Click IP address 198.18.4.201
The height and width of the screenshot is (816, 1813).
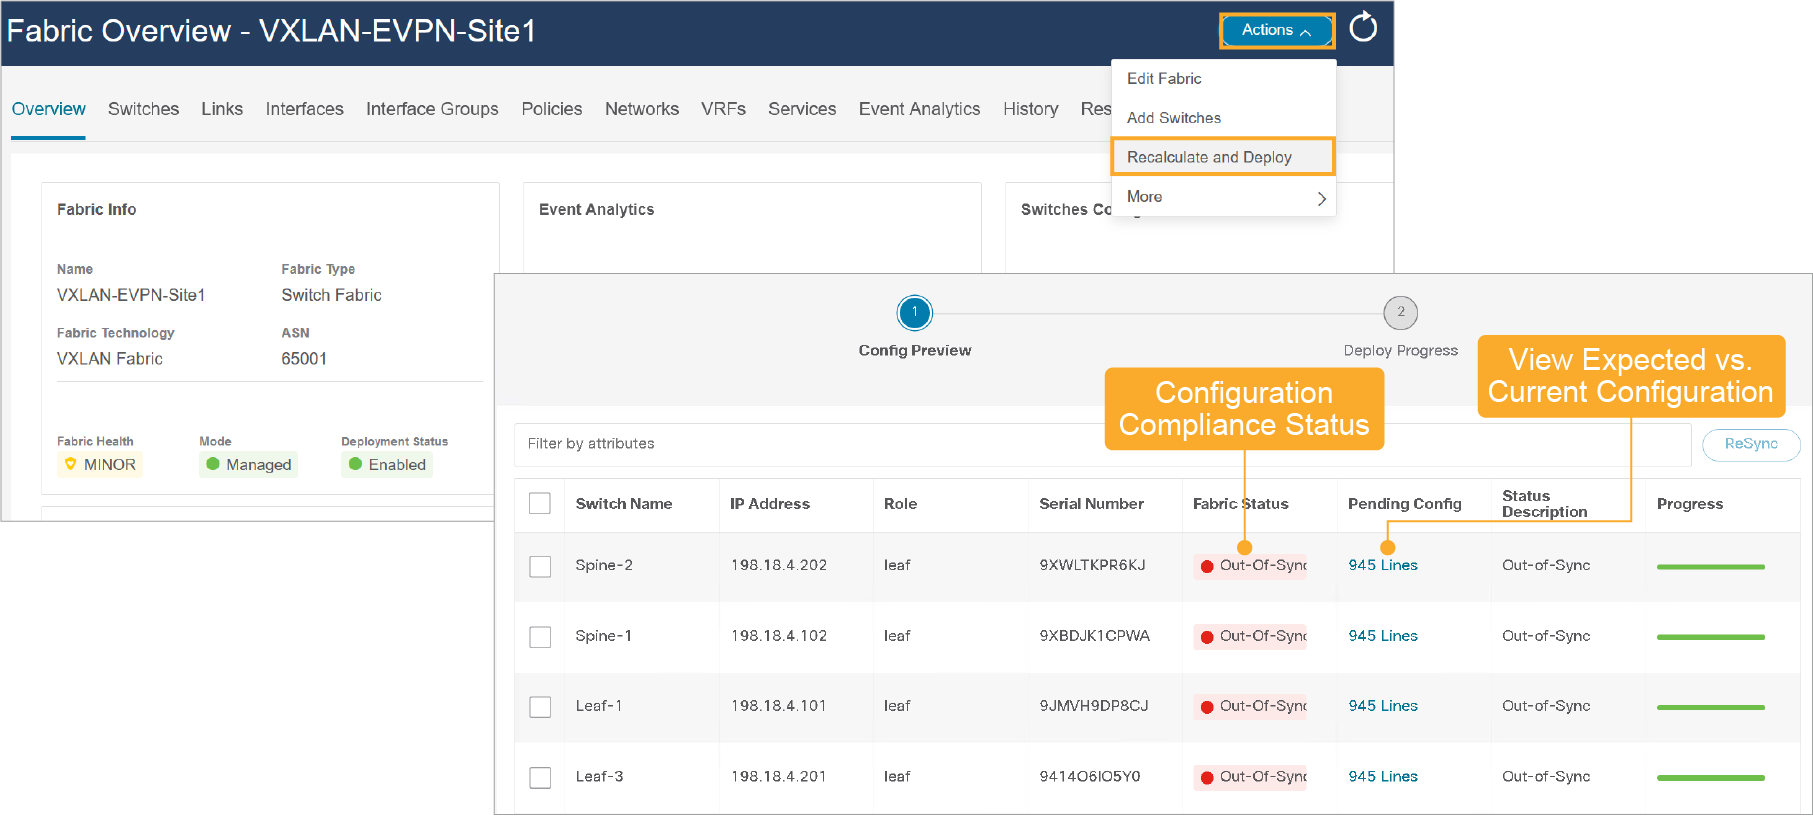click(x=778, y=777)
